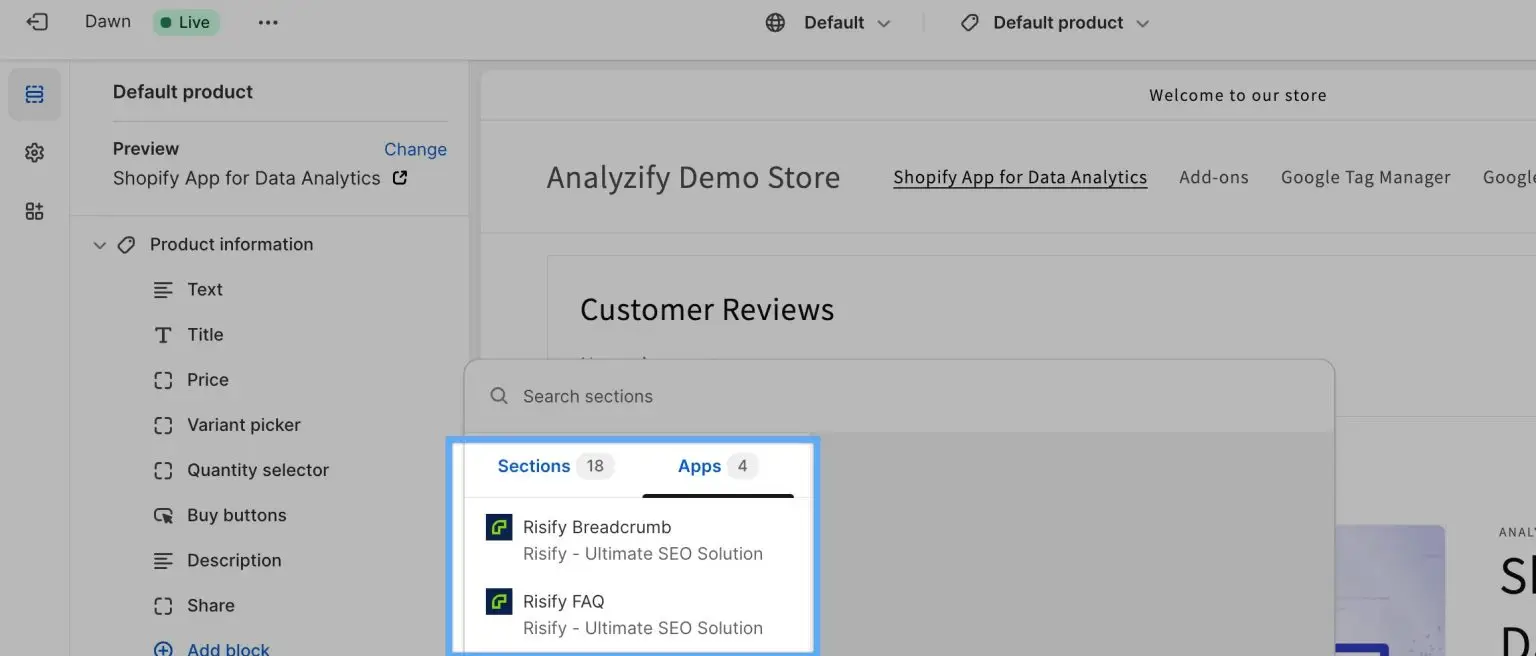Click the Customer Reviews heading in preview
The height and width of the screenshot is (656, 1536).
tap(707, 309)
